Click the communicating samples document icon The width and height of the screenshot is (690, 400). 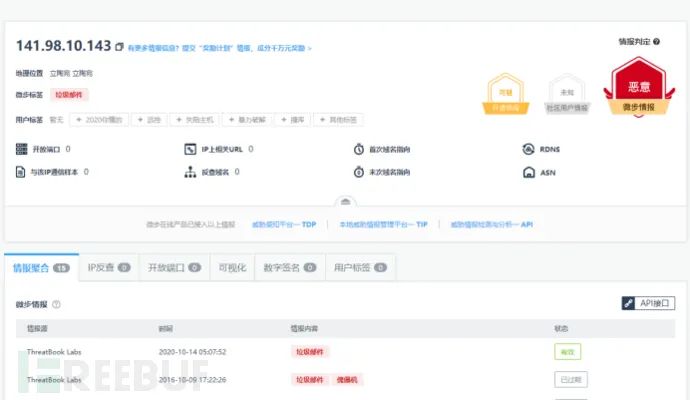pyautogui.click(x=20, y=172)
